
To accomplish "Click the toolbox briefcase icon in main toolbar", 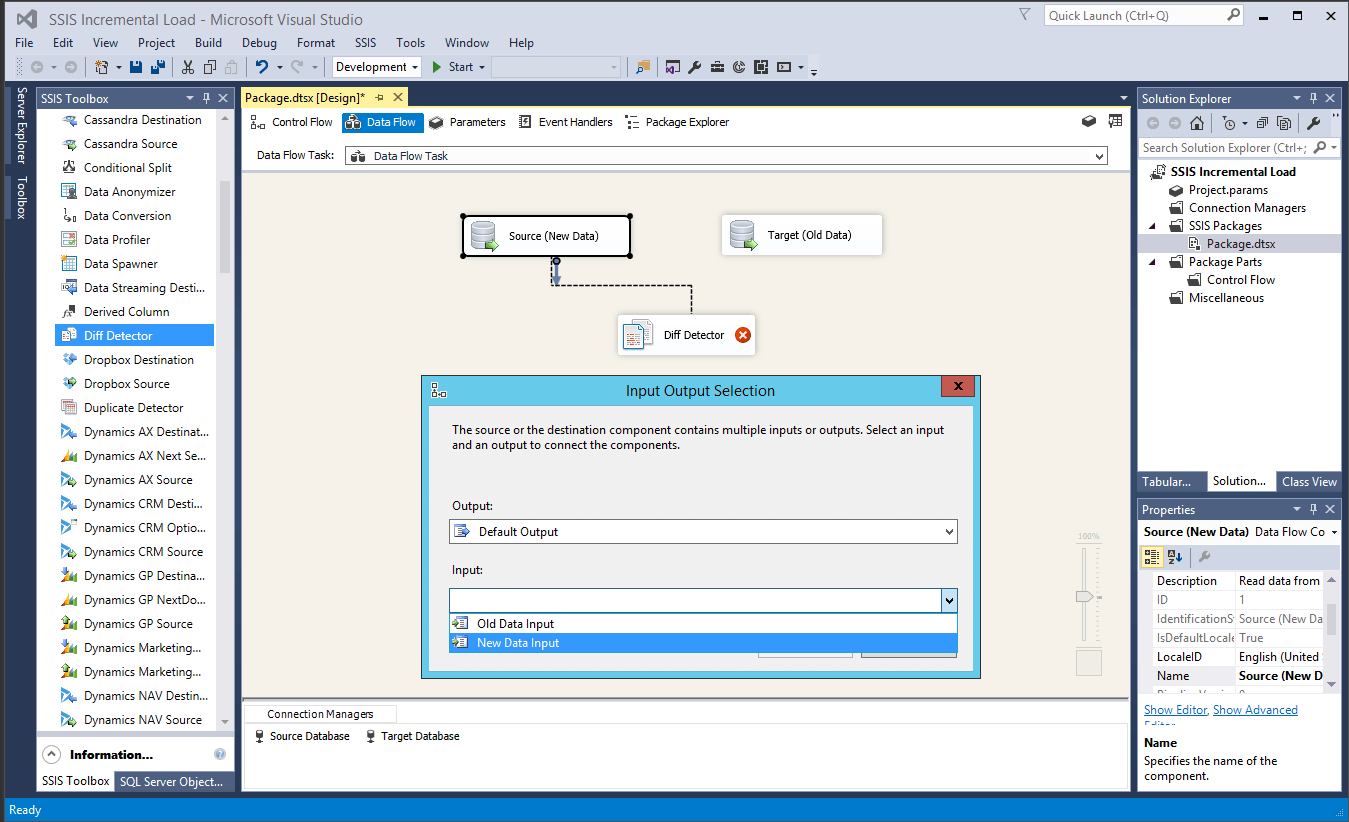I will click(x=718, y=67).
